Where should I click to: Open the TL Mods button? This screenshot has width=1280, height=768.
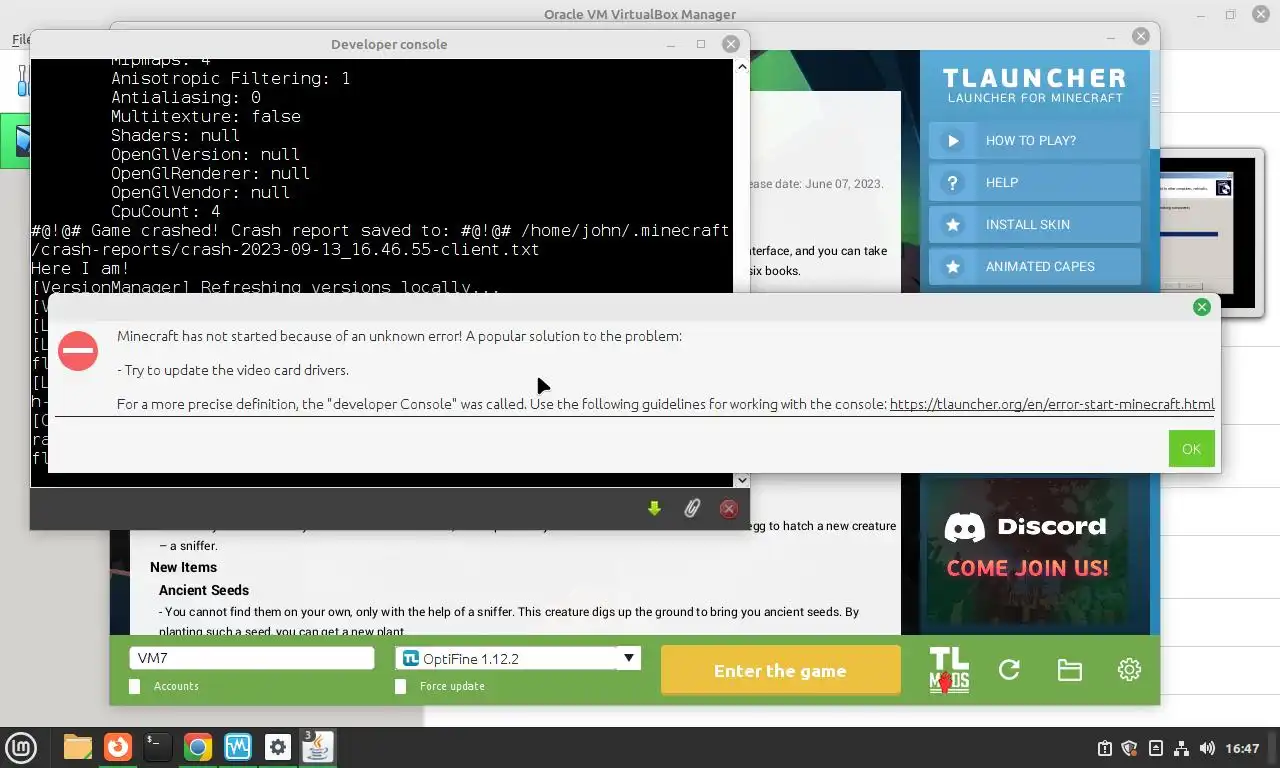tap(949, 670)
